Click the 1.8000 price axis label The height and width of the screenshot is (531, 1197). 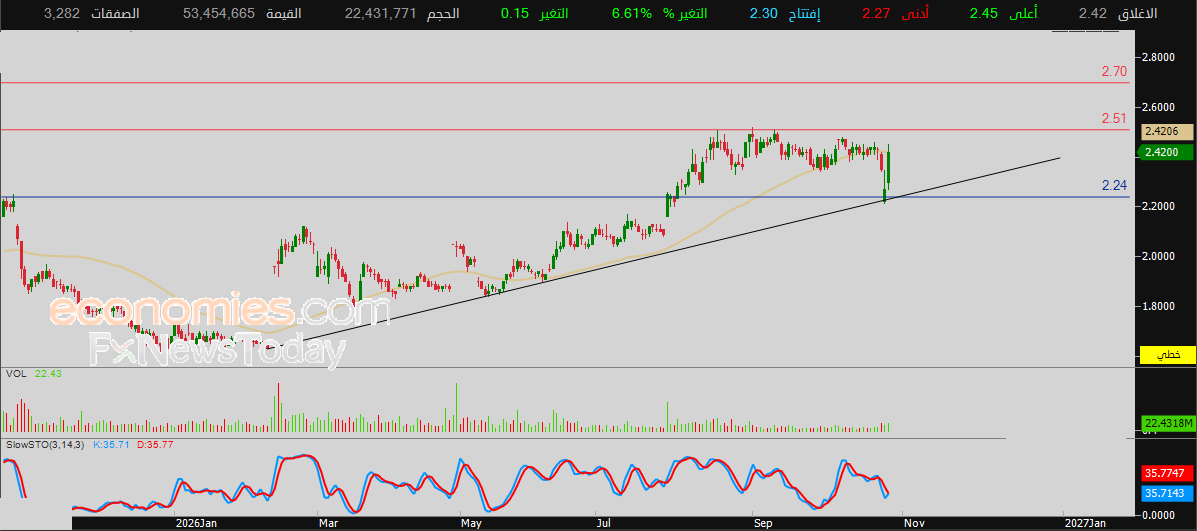coord(1158,306)
